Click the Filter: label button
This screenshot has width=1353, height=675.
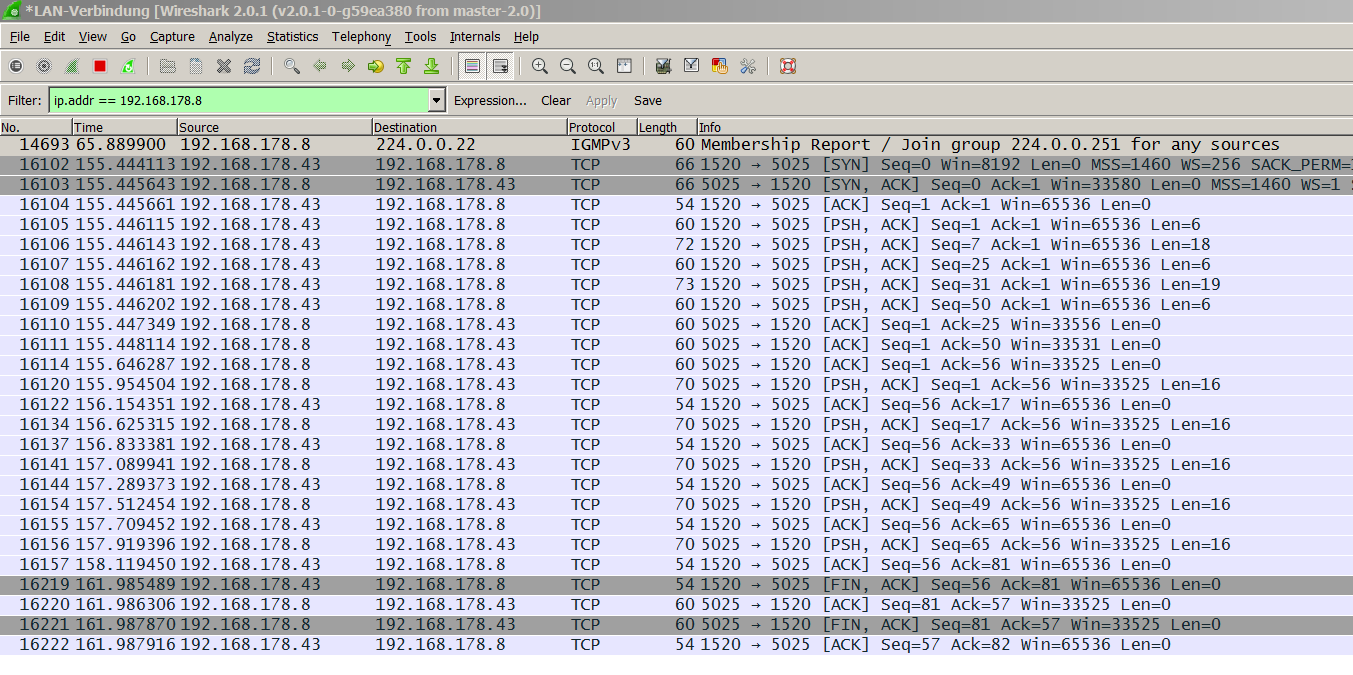pos(25,100)
